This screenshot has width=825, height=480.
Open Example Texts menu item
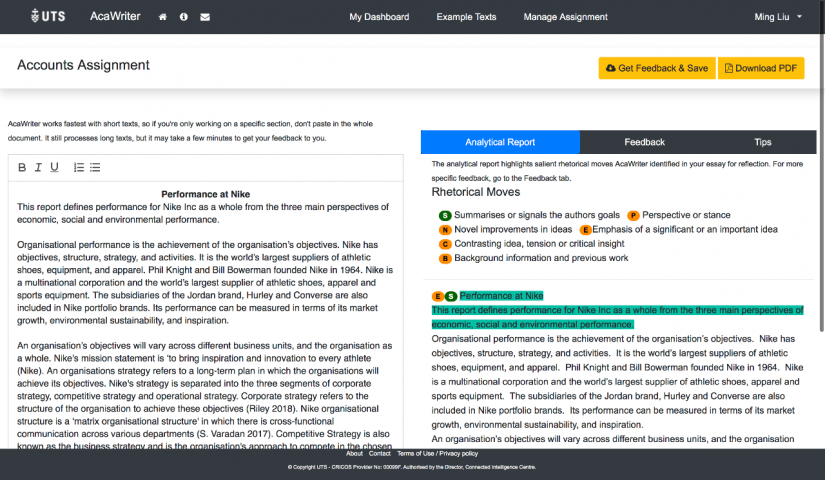click(466, 17)
